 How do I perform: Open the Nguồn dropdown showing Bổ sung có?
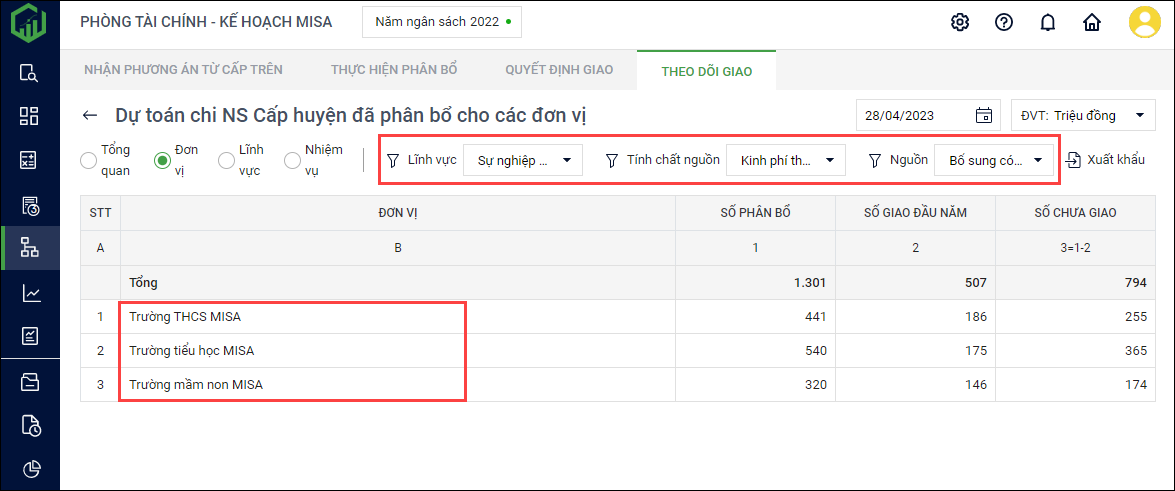994,160
